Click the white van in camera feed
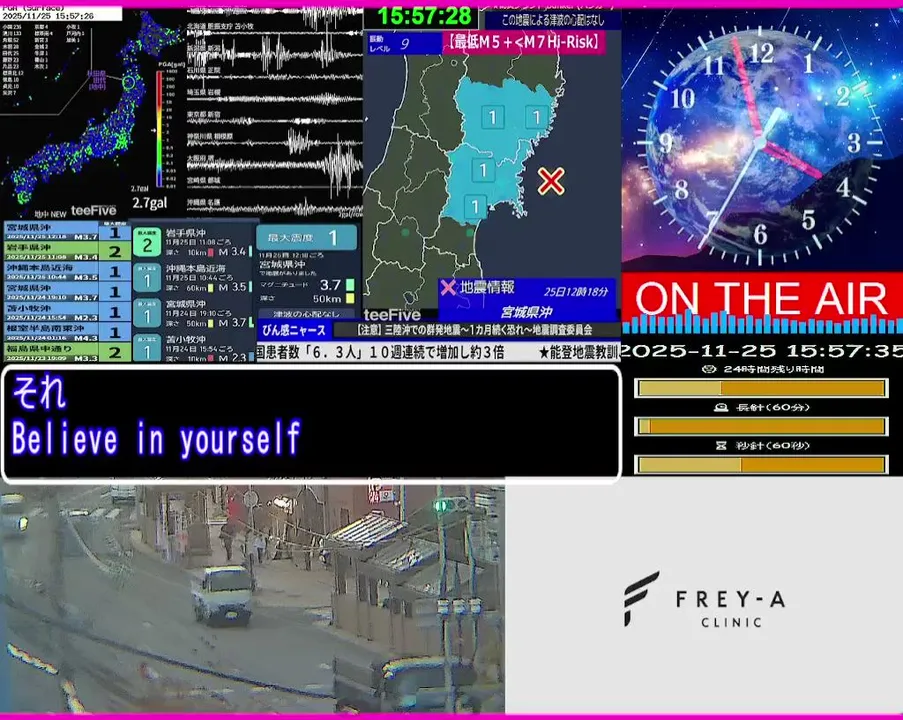 [222, 596]
